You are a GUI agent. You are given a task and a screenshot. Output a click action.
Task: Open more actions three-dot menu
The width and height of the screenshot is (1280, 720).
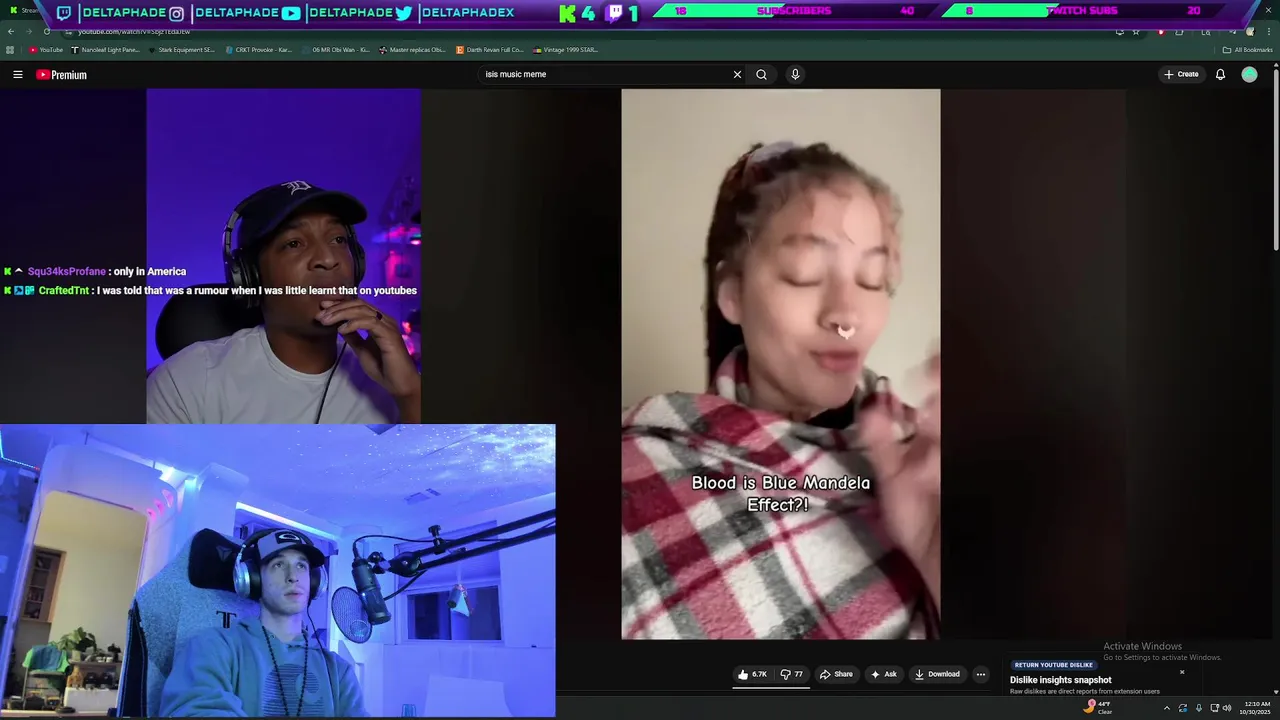tap(981, 674)
